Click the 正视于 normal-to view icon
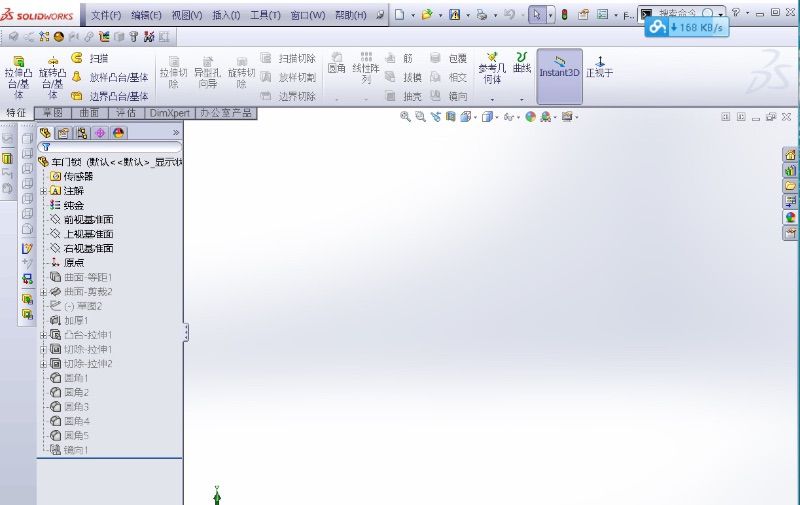This screenshot has width=800, height=505. [600, 67]
